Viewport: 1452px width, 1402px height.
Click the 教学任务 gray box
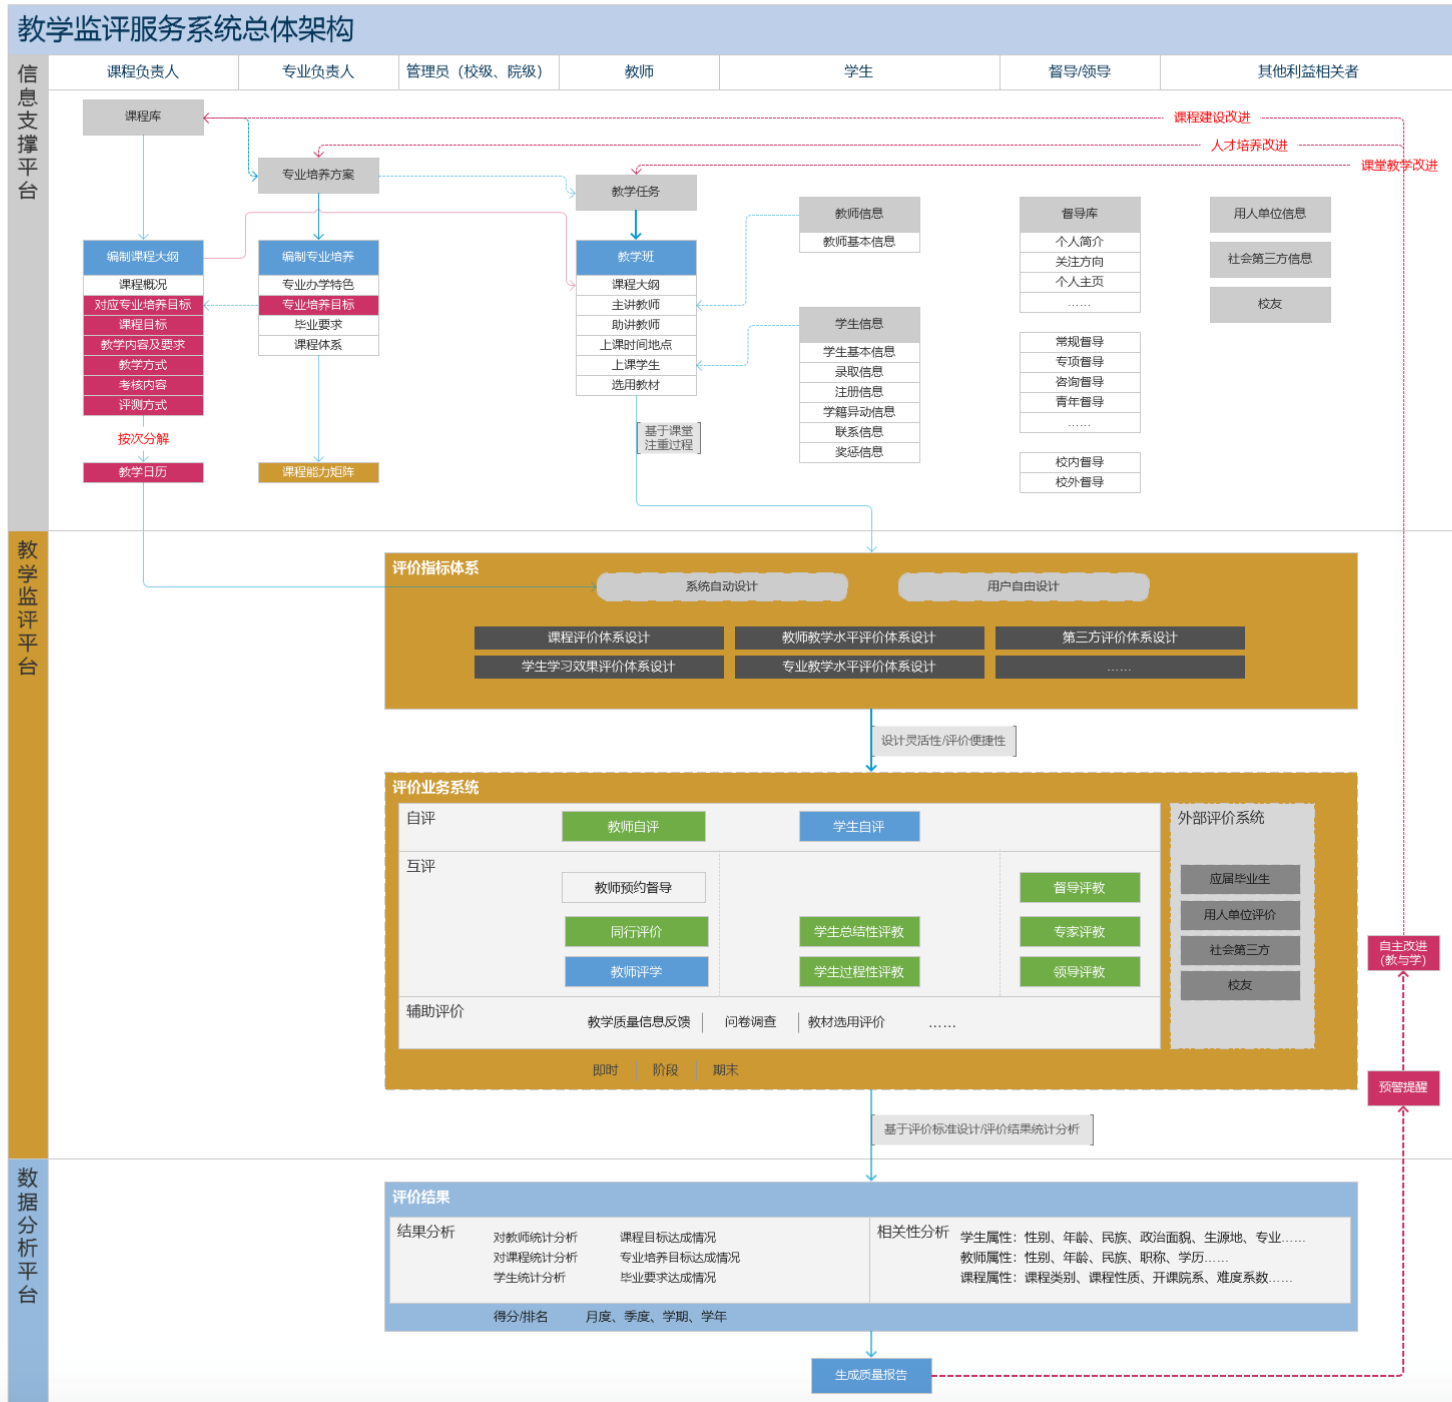(636, 192)
